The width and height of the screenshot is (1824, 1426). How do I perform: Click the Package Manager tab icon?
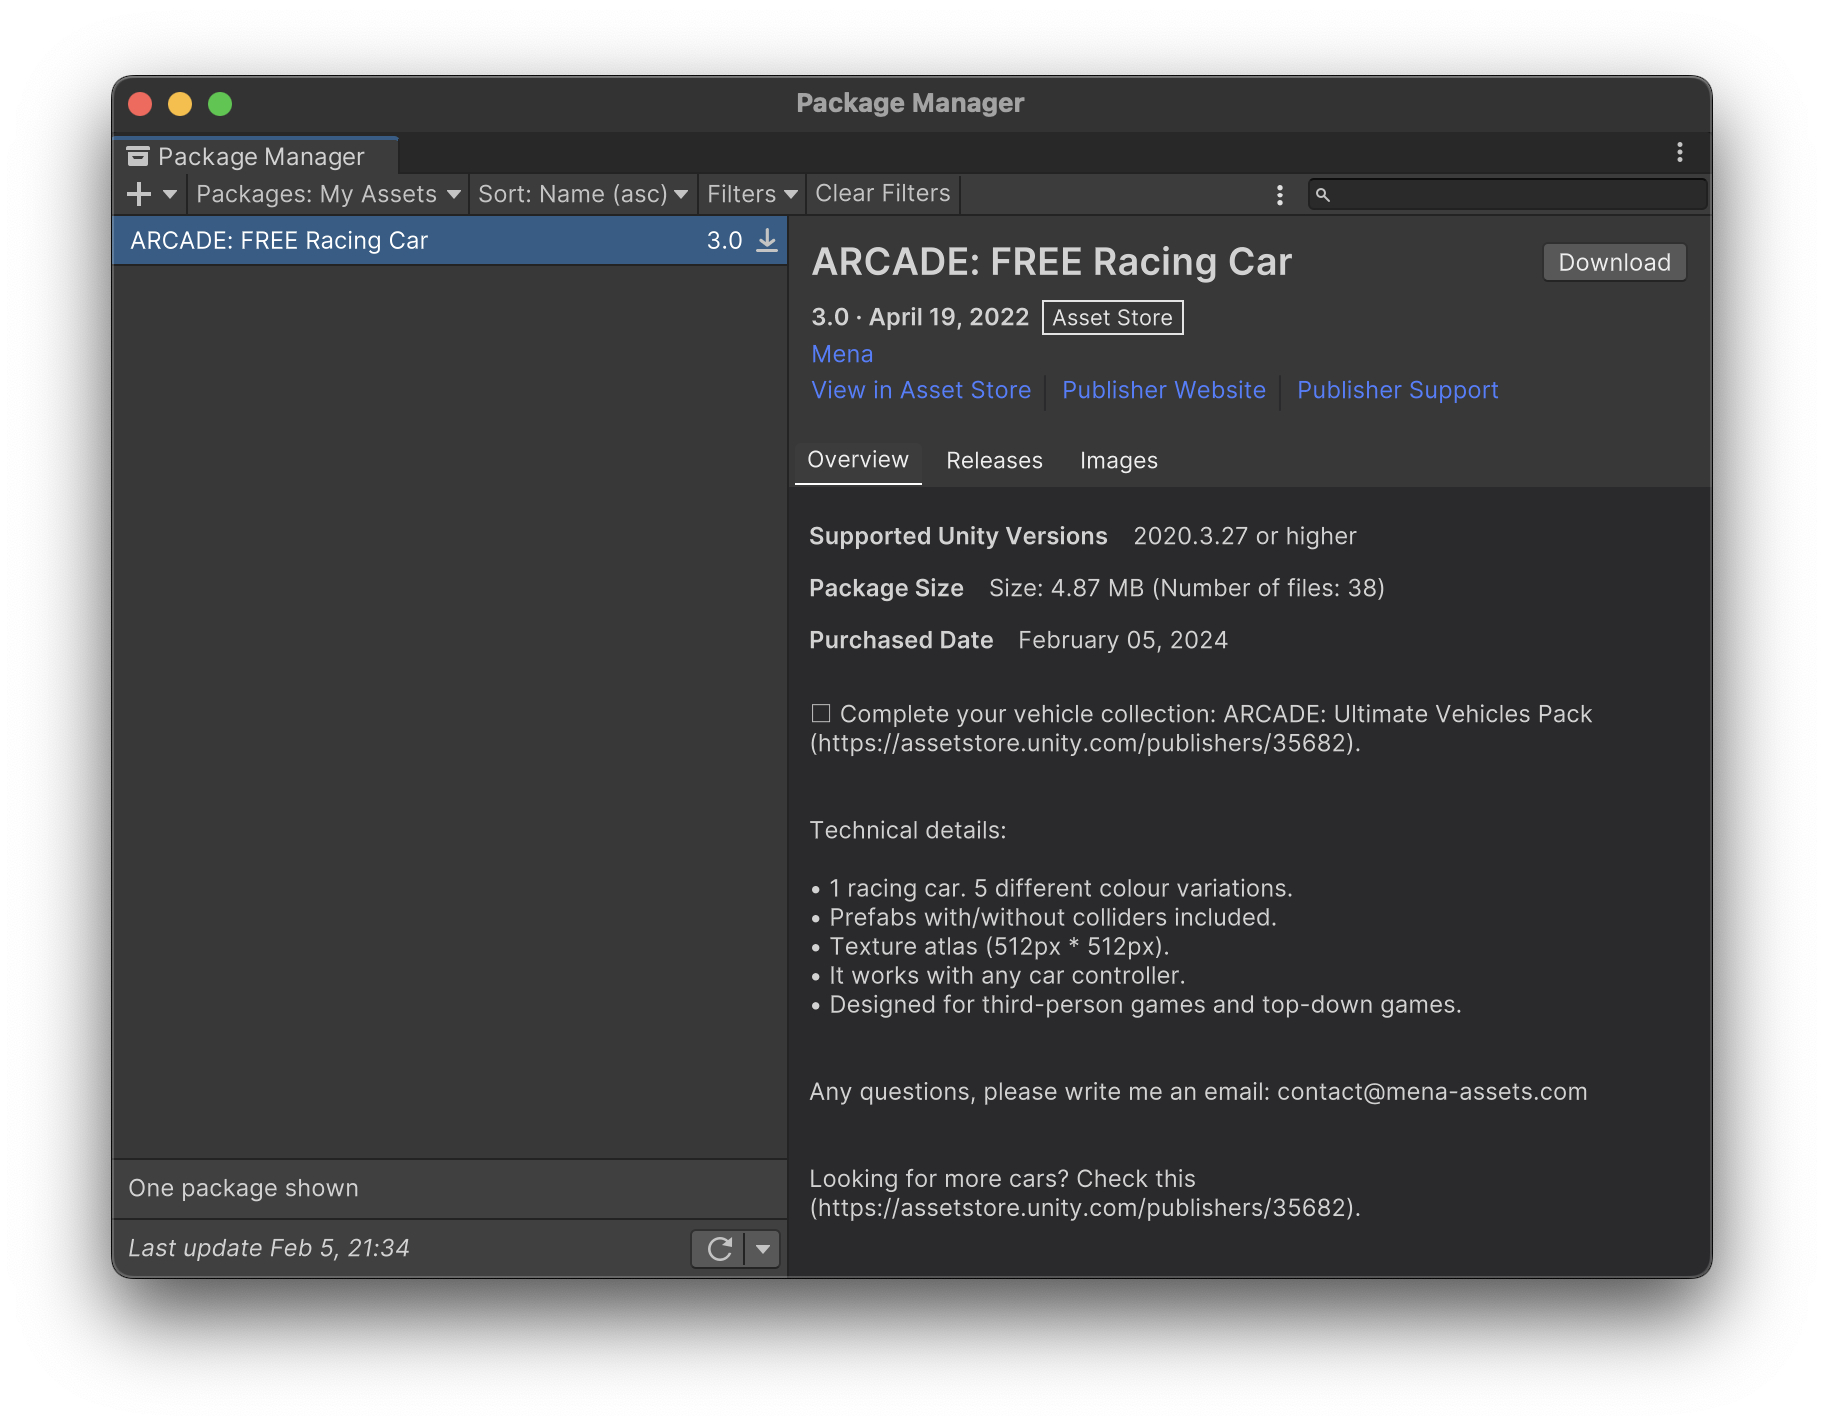tap(138, 157)
